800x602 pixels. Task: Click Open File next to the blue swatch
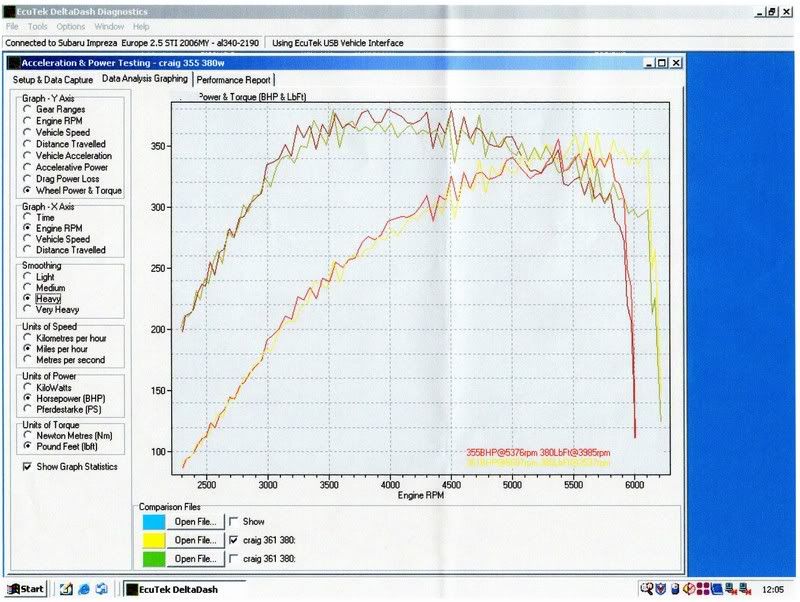click(x=195, y=521)
